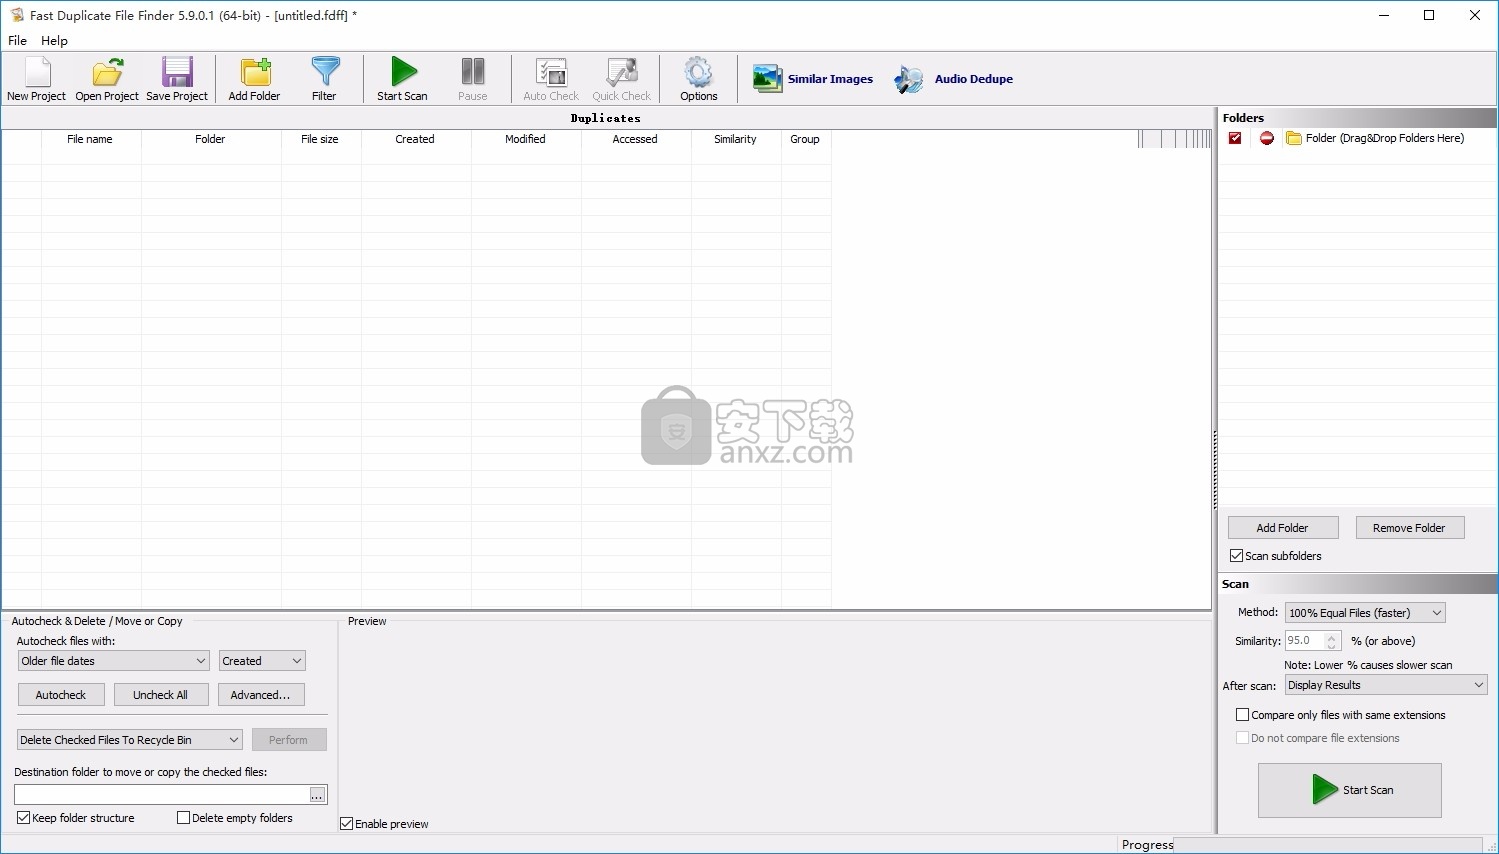Click the yellow folder icon in Folders list
Viewport: 1499px width, 854px height.
[1294, 138]
